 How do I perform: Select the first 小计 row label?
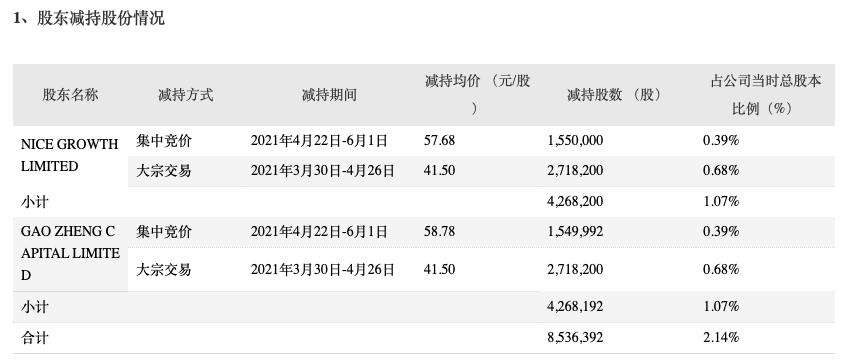tap(35, 202)
